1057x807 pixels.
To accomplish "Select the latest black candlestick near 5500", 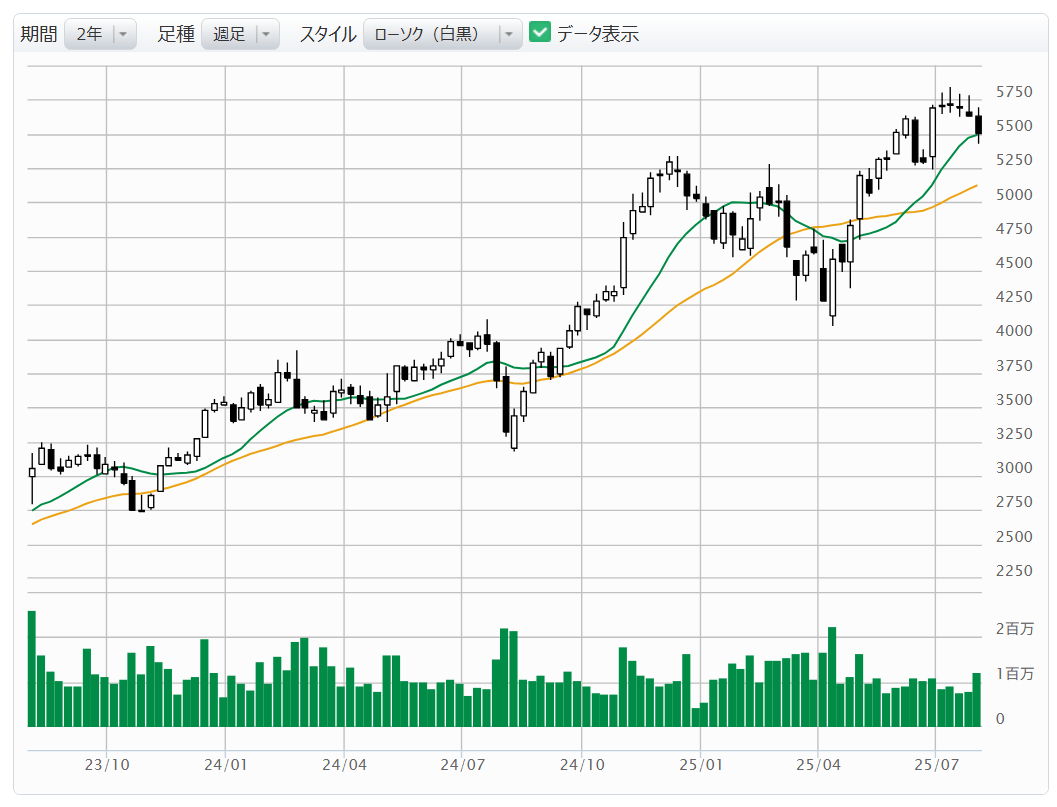I will coord(979,125).
